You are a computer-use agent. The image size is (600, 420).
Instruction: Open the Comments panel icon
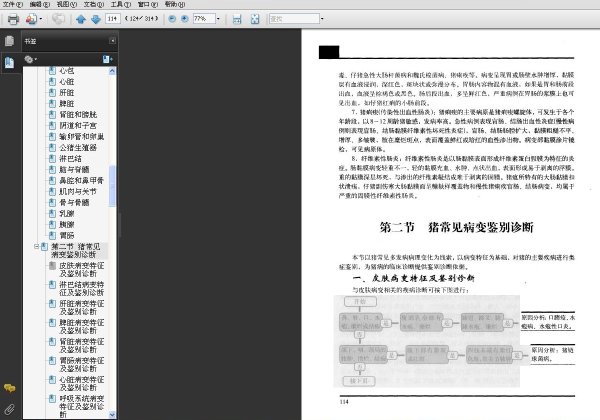10,388
